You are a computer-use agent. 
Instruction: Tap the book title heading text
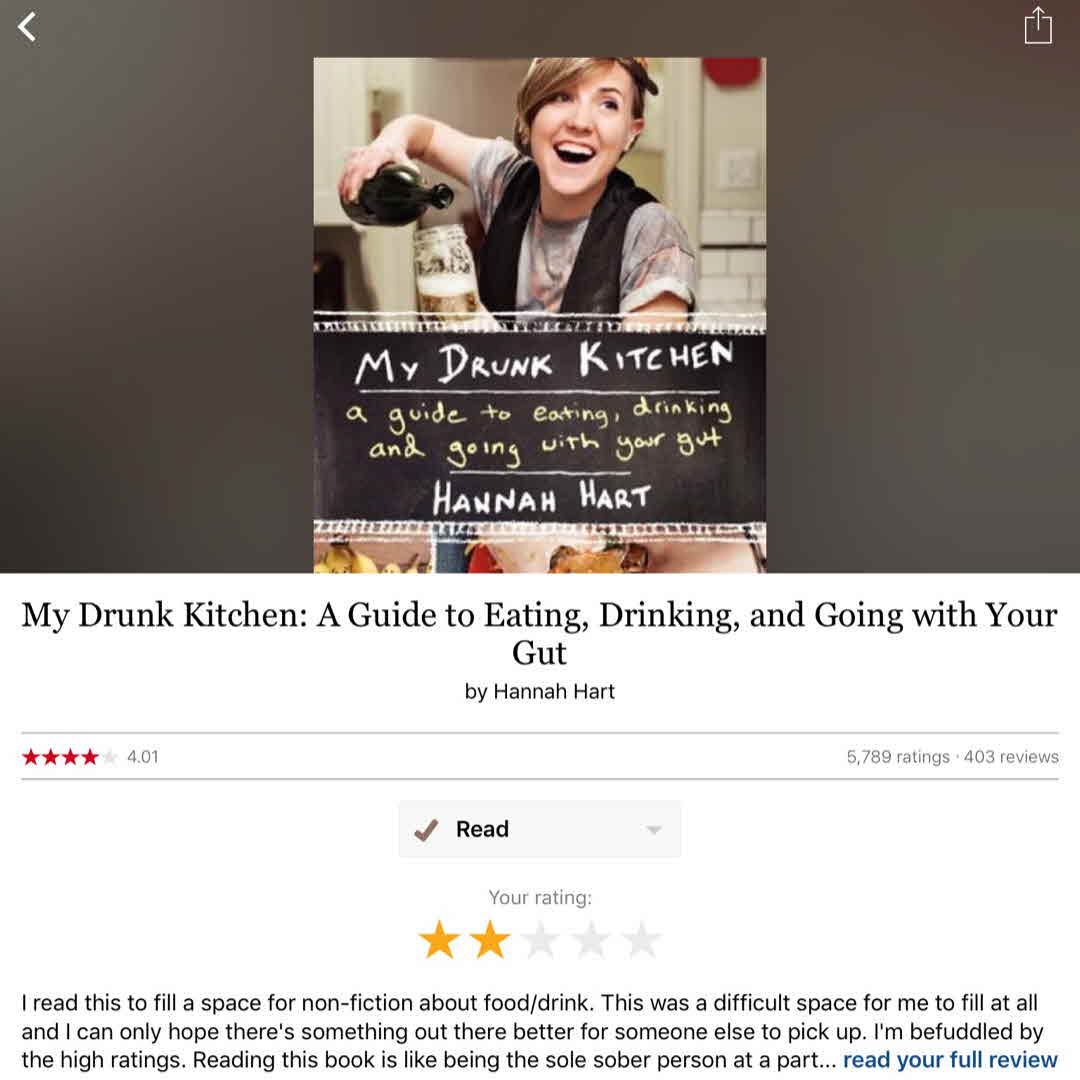point(540,633)
